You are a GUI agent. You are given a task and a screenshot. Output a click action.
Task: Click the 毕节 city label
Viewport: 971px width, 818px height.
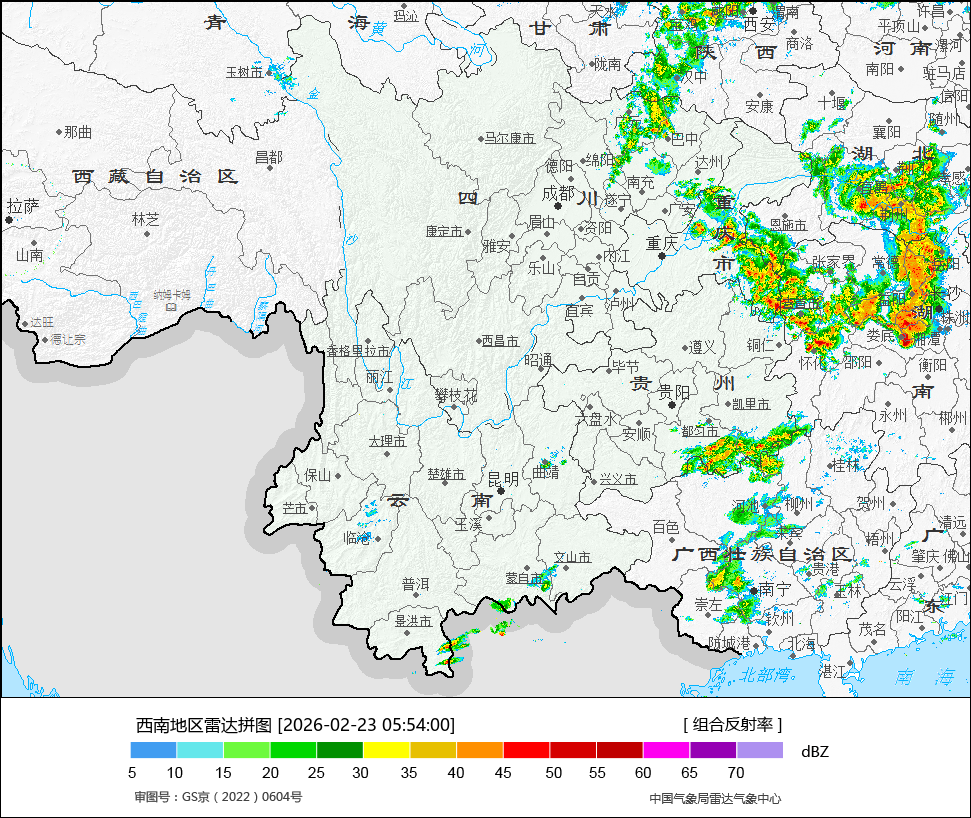(x=625, y=367)
